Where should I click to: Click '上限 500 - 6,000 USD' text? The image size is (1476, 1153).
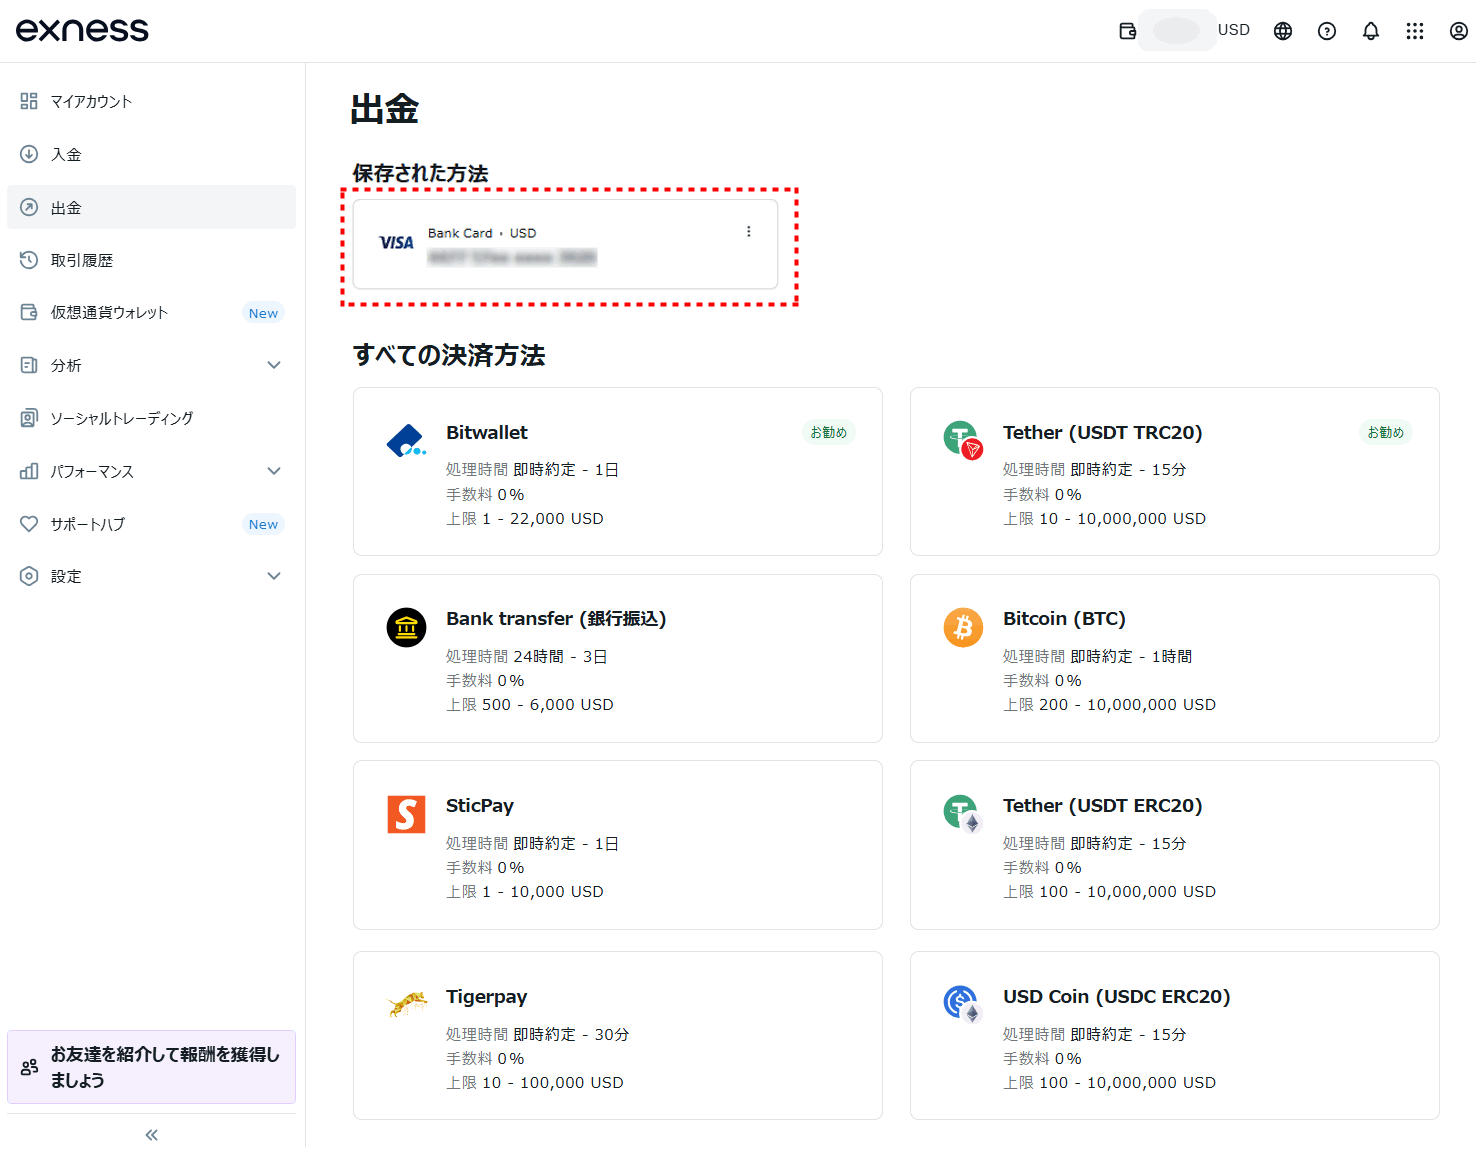pyautogui.click(x=530, y=704)
